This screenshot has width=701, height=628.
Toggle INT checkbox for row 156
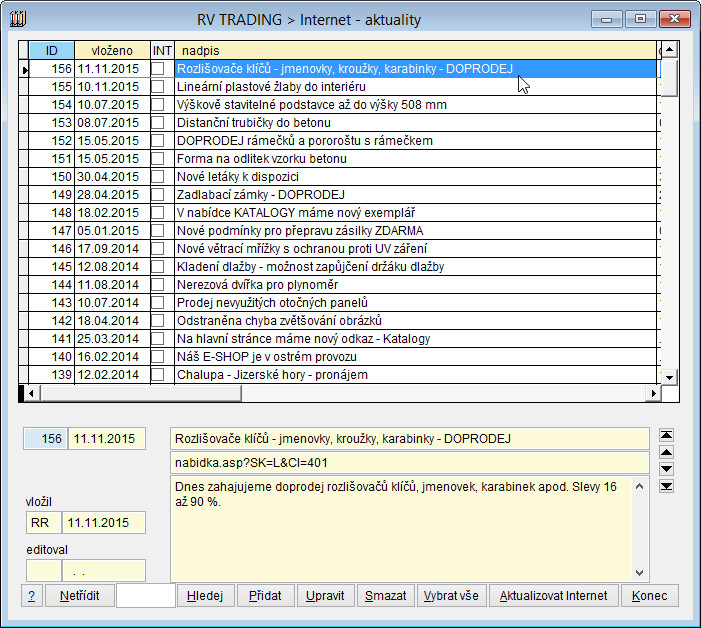157,68
